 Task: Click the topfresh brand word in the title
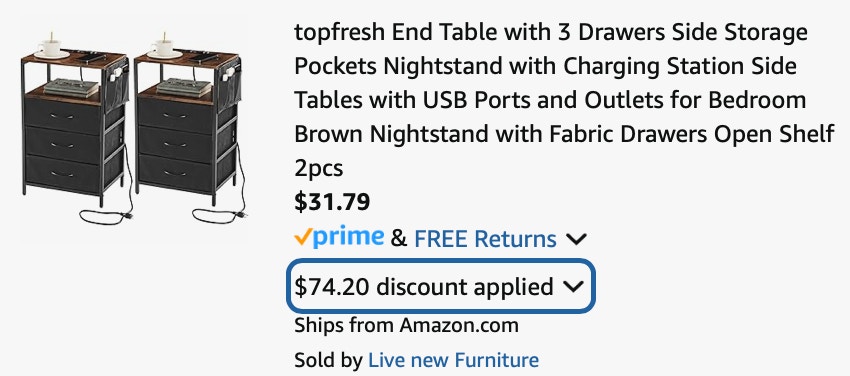click(339, 33)
